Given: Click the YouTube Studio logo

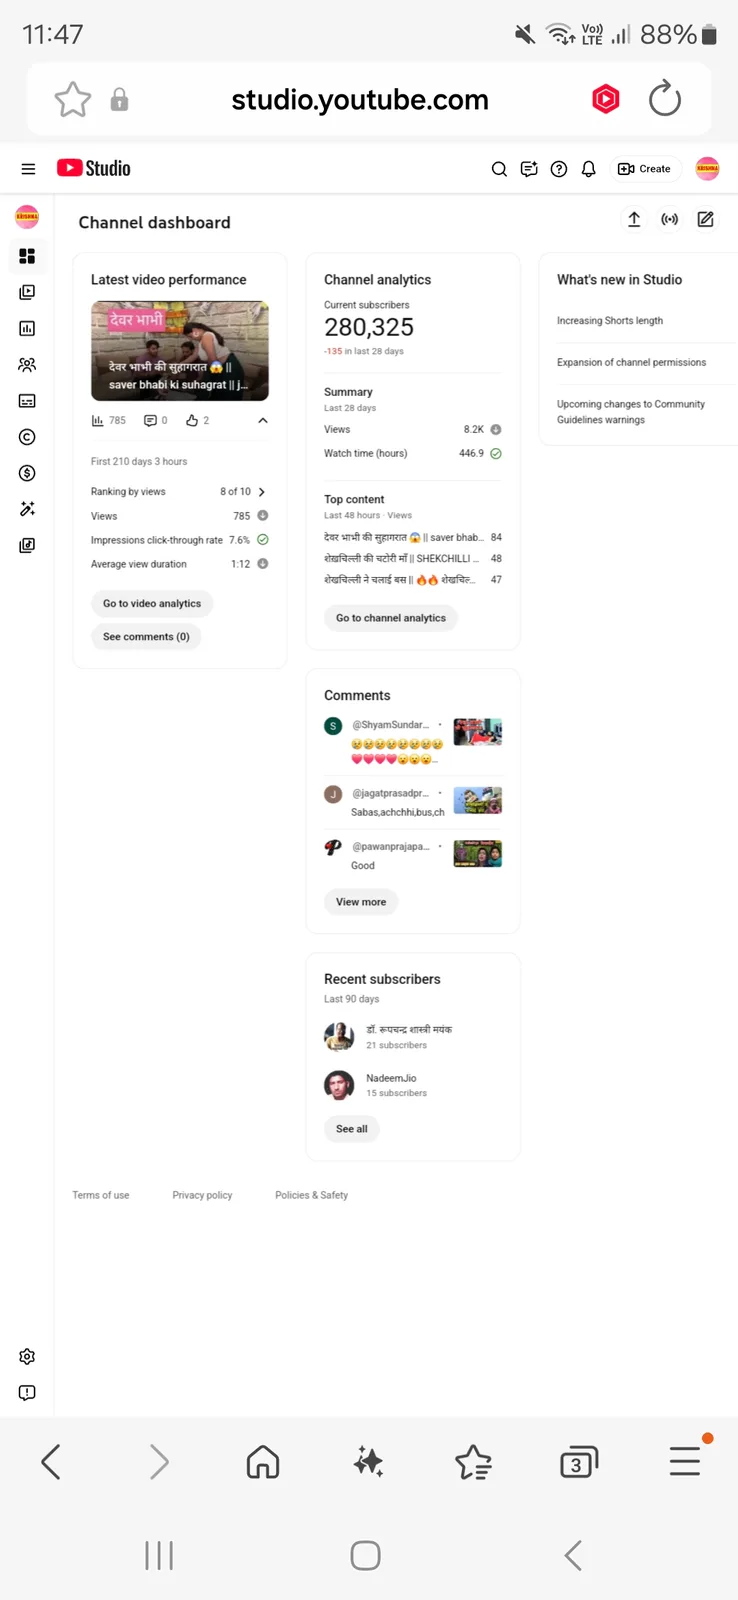Looking at the screenshot, I should pos(94,168).
